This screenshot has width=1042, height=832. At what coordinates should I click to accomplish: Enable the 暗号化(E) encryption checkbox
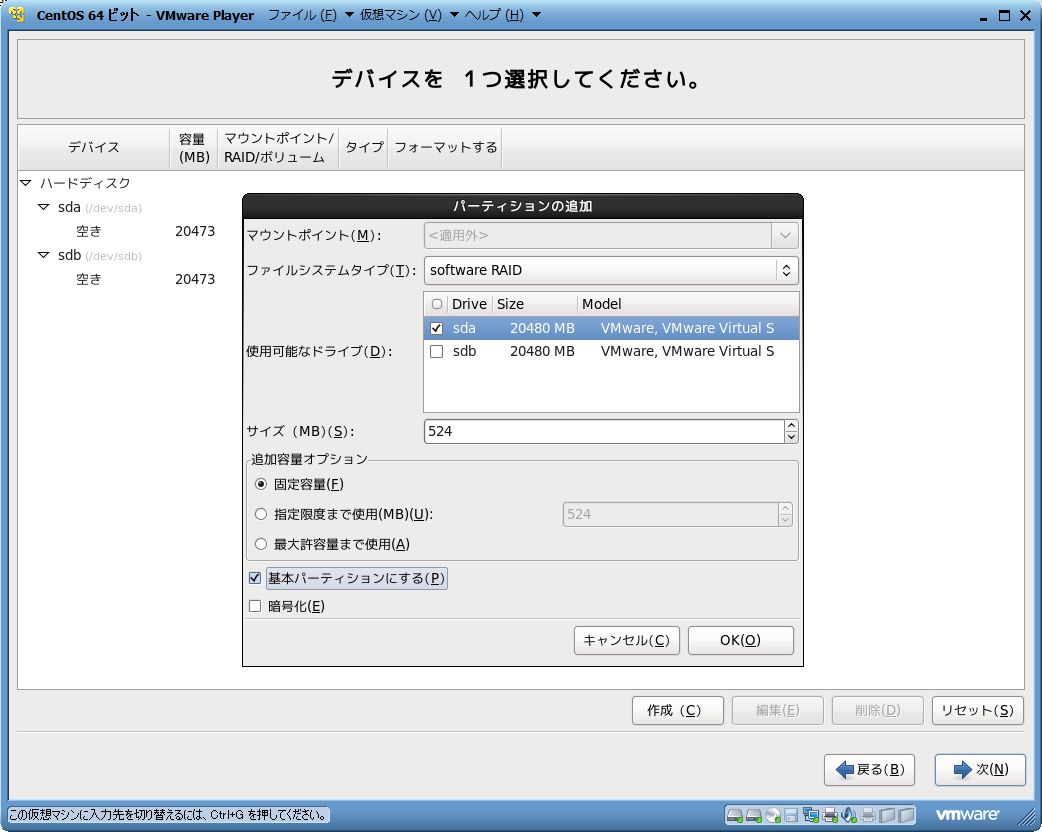(255, 606)
